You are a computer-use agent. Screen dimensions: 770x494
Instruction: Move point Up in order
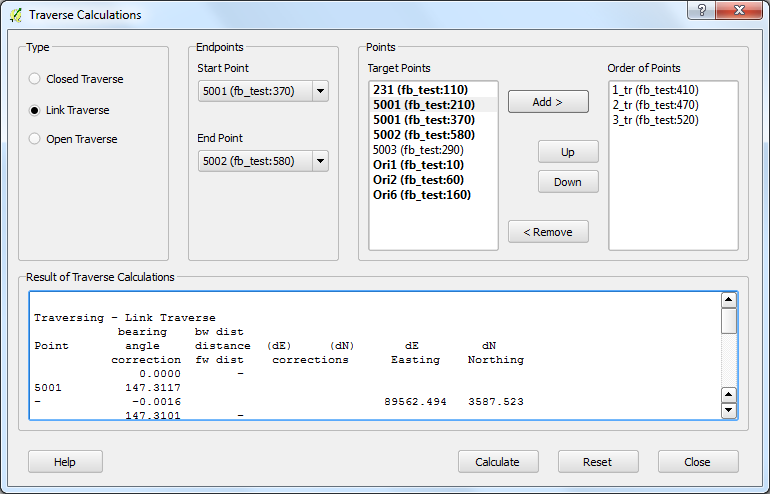click(x=568, y=152)
